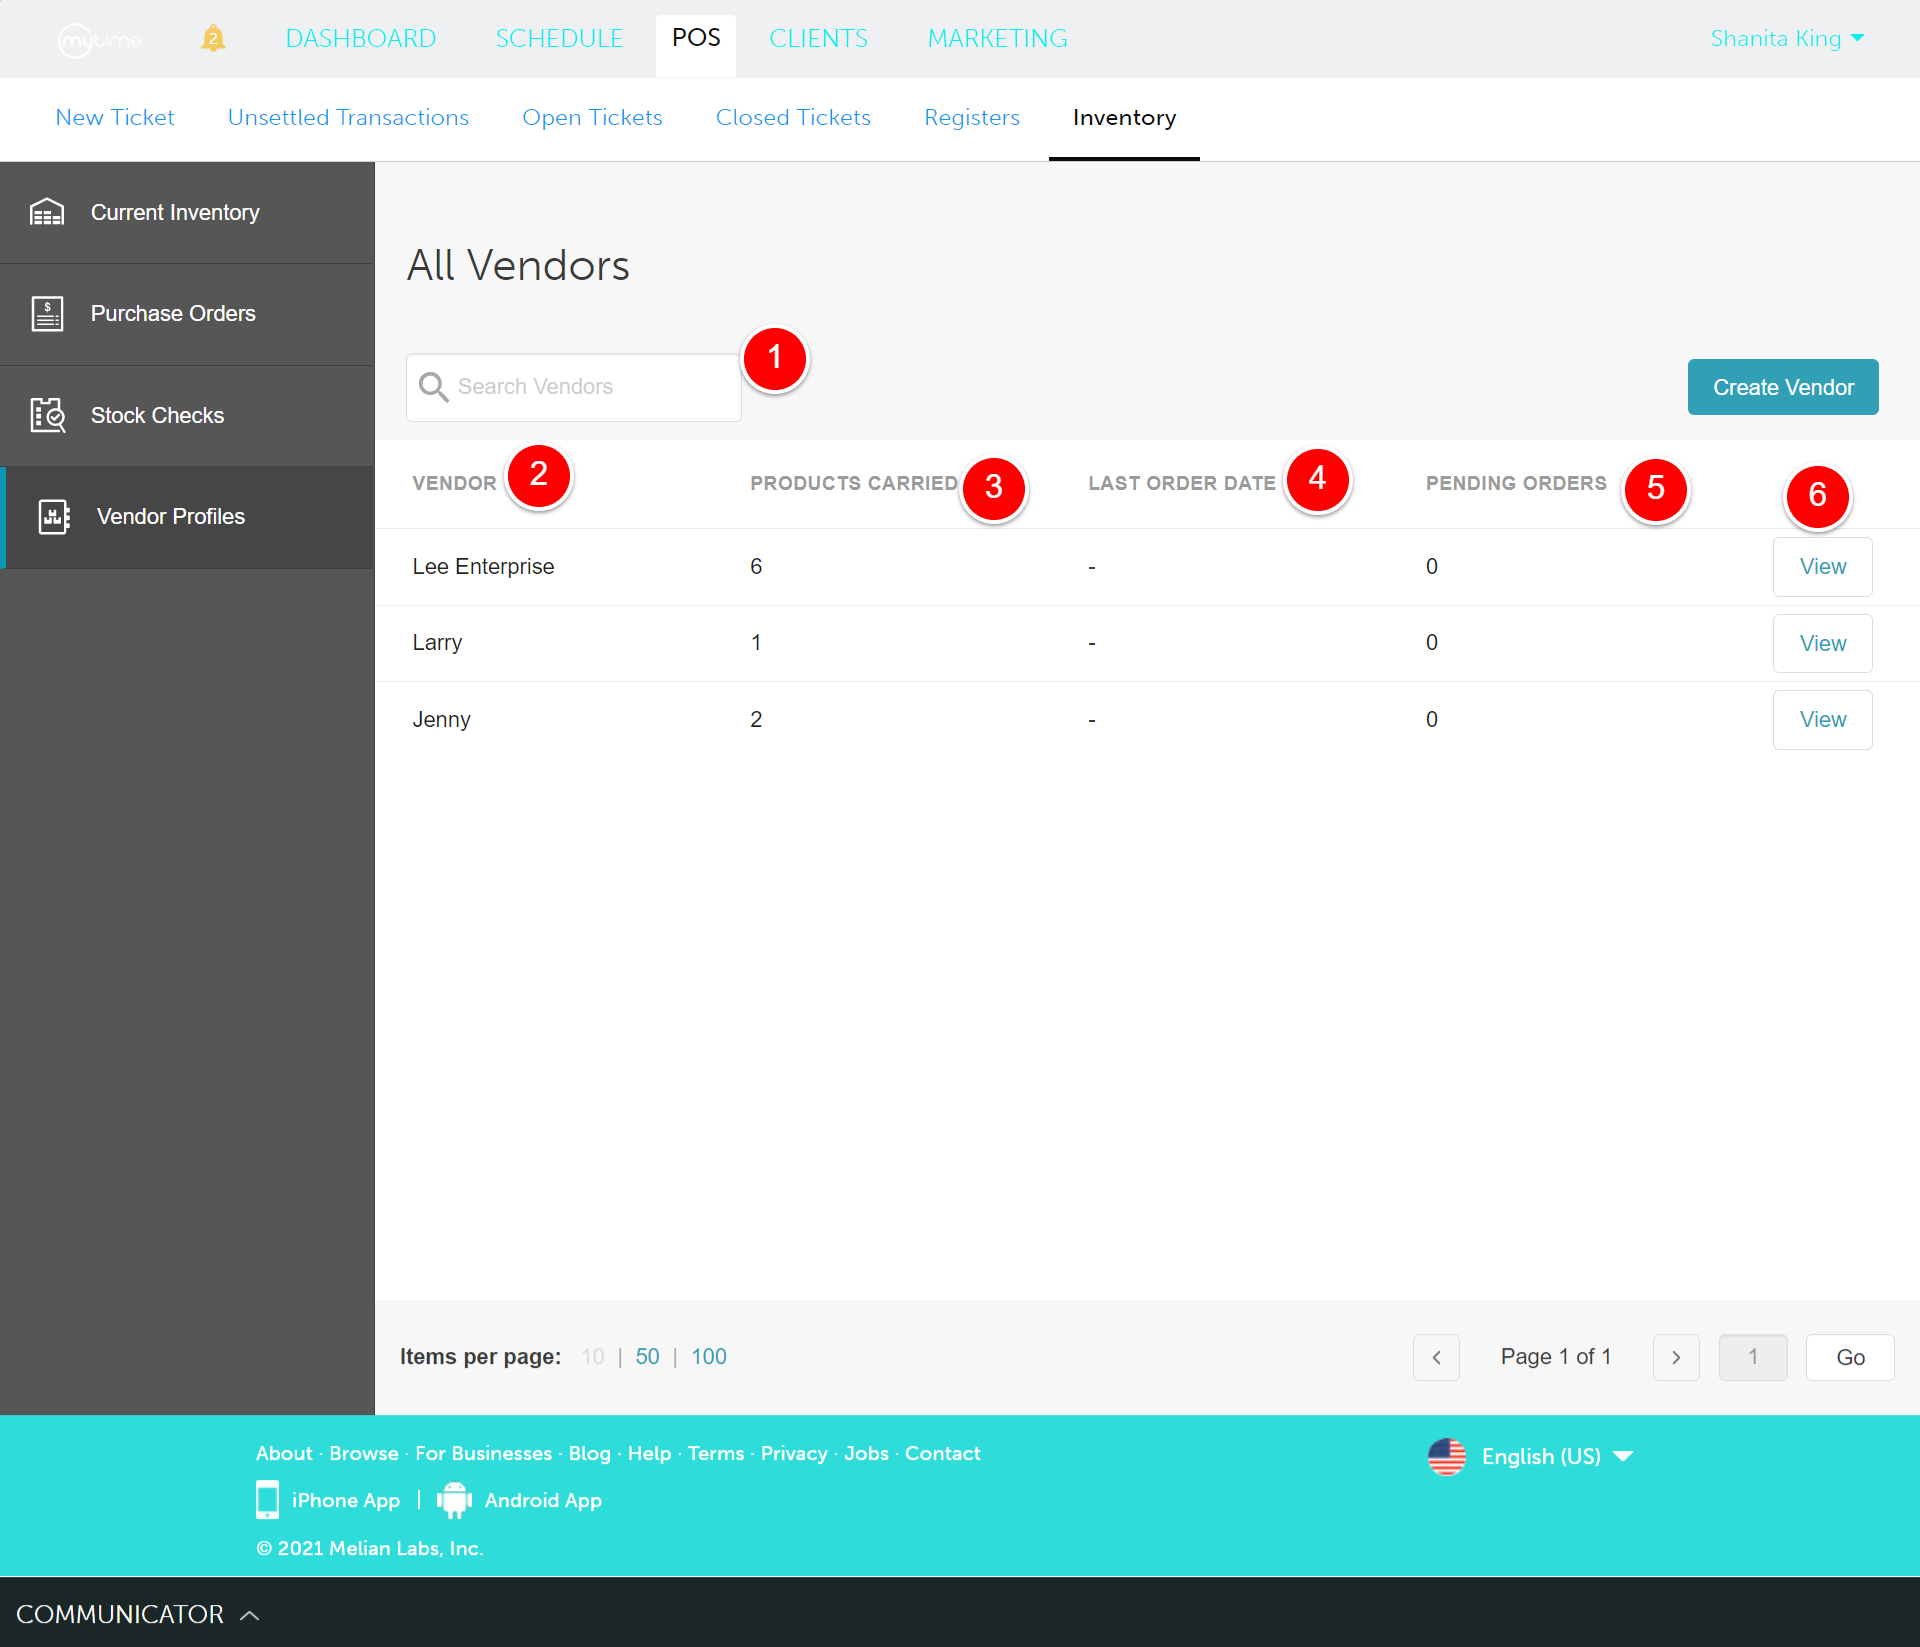Go to previous page arrow
This screenshot has width=1920, height=1647.
pyautogui.click(x=1436, y=1357)
